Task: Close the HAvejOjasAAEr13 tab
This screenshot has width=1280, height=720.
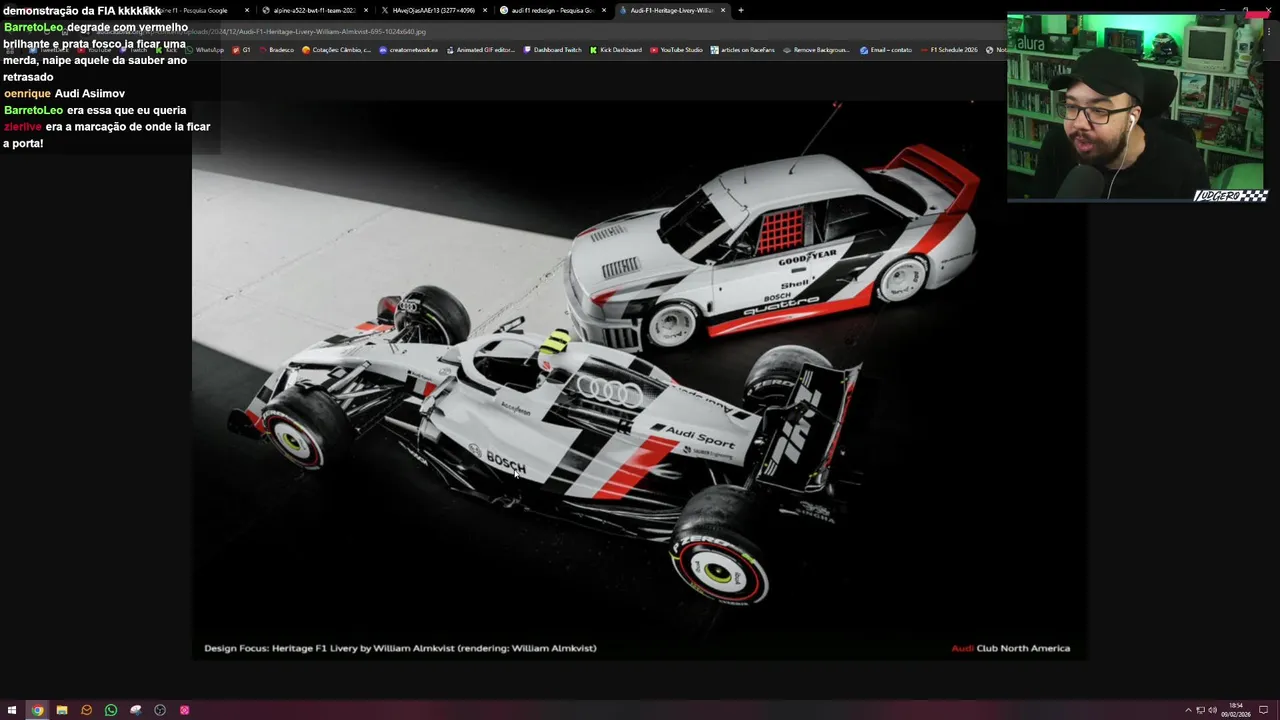Action: pyautogui.click(x=485, y=10)
